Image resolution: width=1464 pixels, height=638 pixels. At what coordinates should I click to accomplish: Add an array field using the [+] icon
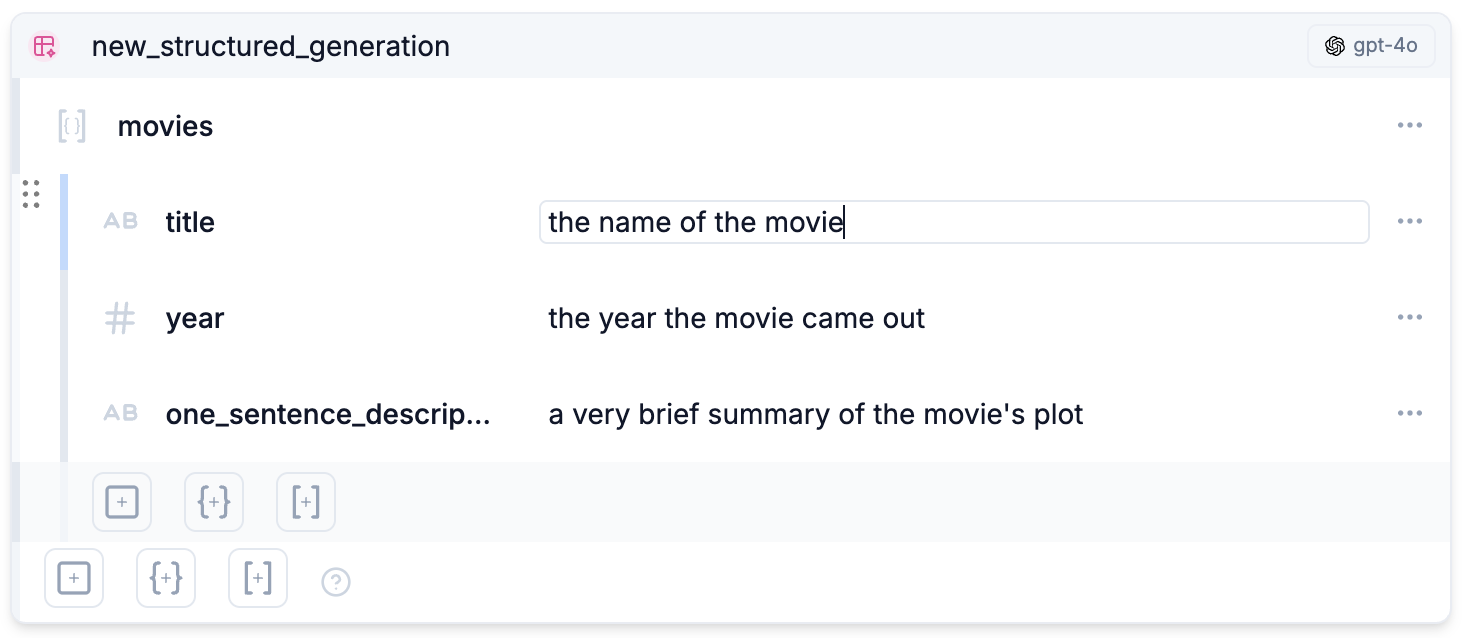pos(306,502)
